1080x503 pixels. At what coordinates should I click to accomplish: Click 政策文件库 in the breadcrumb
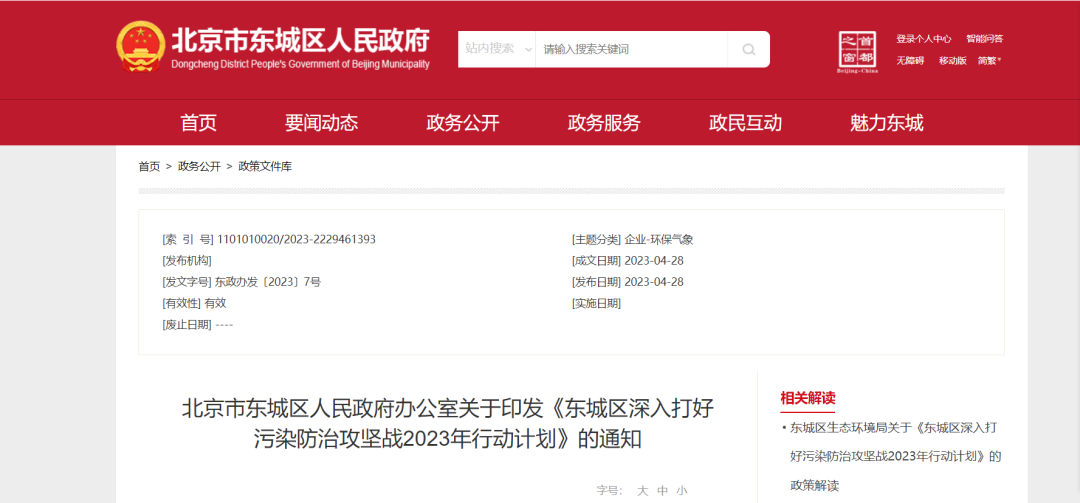pos(265,166)
